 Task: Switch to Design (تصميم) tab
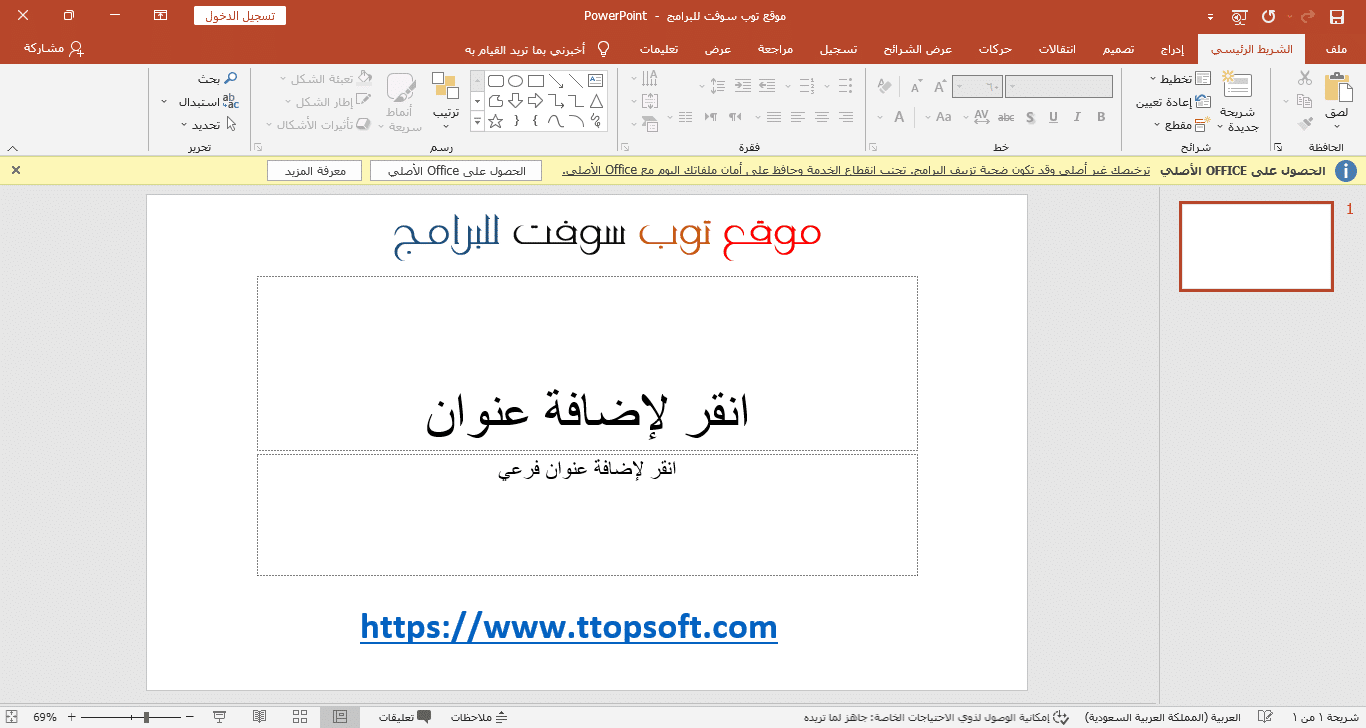[x=1119, y=49]
